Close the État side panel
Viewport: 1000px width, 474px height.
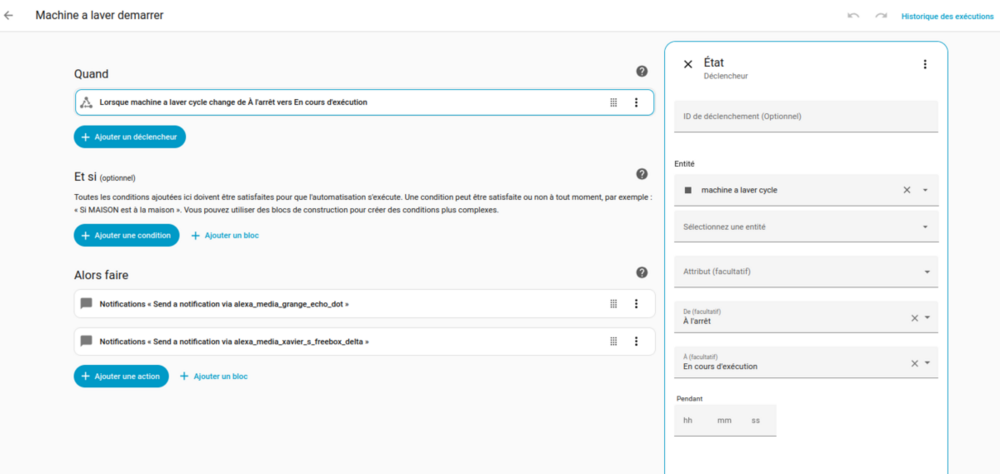688,64
